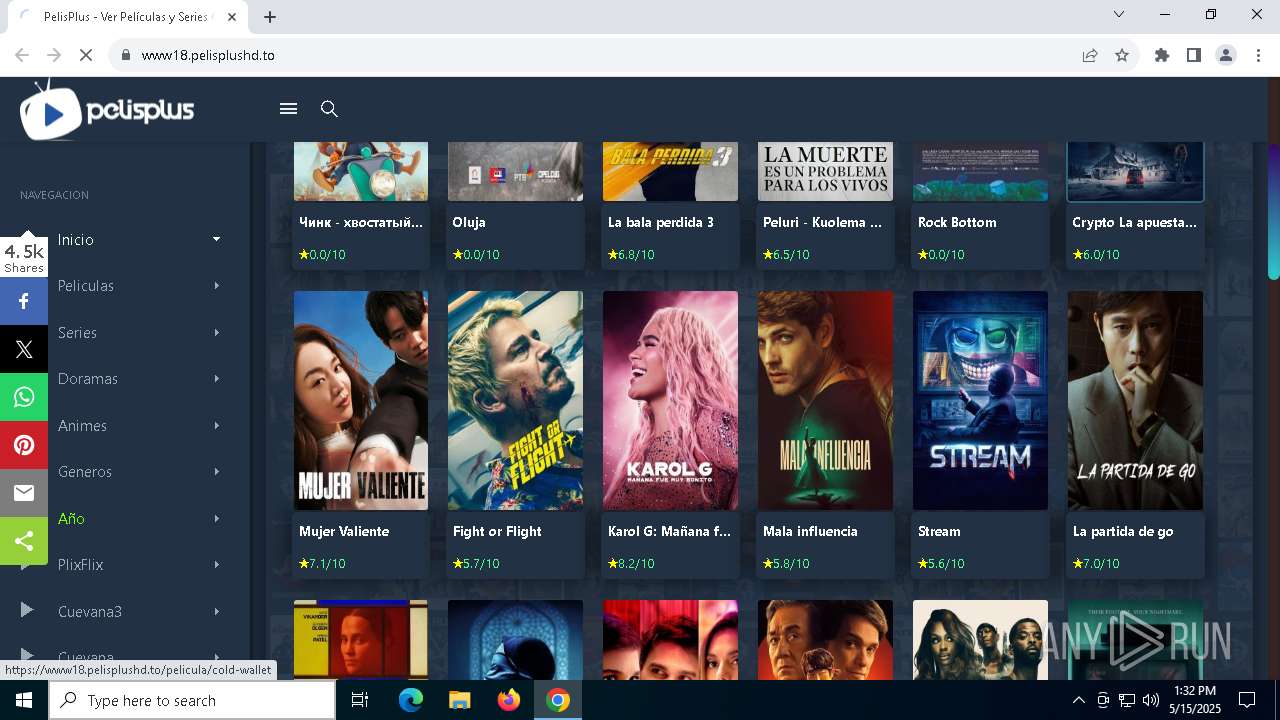Open the Mujer Valiente title link
This screenshot has height=720, width=1280.
point(344,531)
